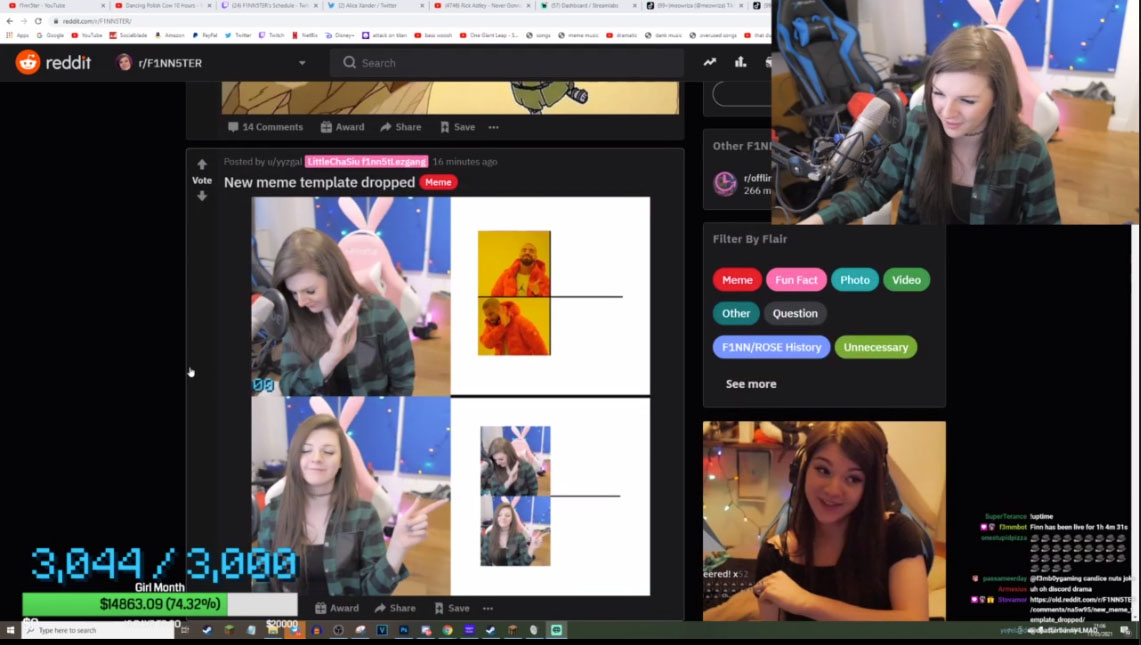This screenshot has width=1141, height=645.
Task: Open the New meme template dropped post title
Action: [x=319, y=182]
